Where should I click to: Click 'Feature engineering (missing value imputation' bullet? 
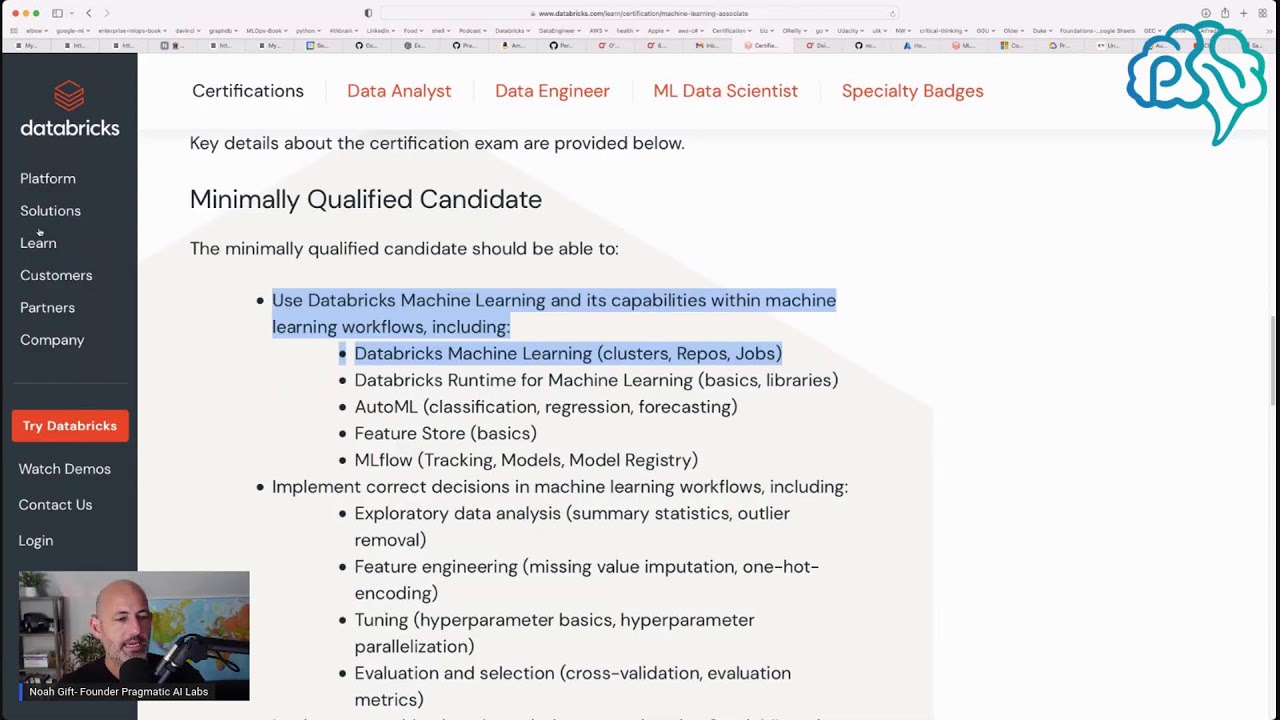tap(586, 580)
